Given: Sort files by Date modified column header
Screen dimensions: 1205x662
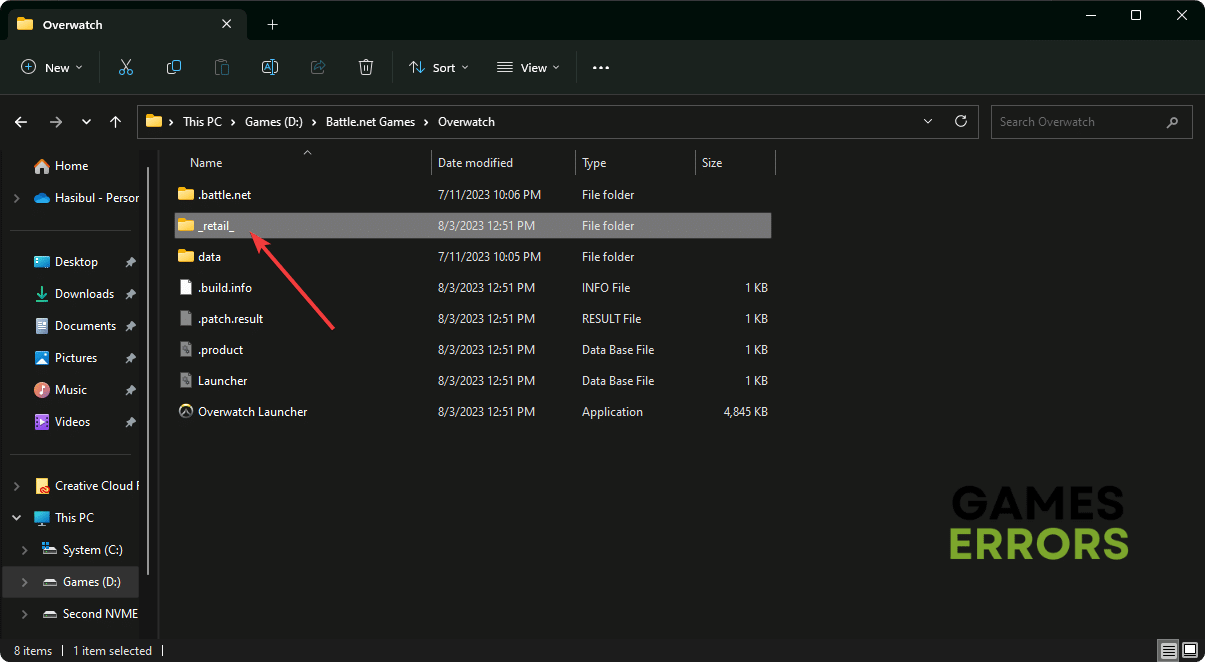Looking at the screenshot, I should (x=476, y=163).
